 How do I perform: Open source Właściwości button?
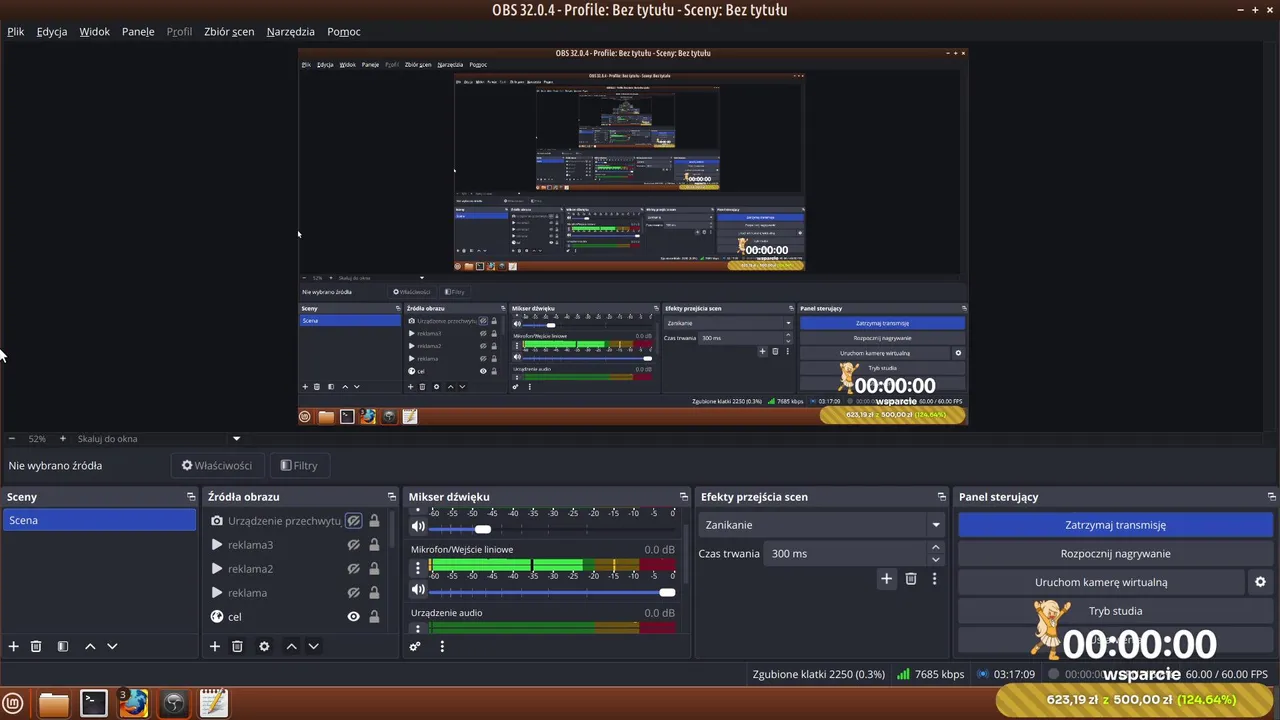[217, 466]
